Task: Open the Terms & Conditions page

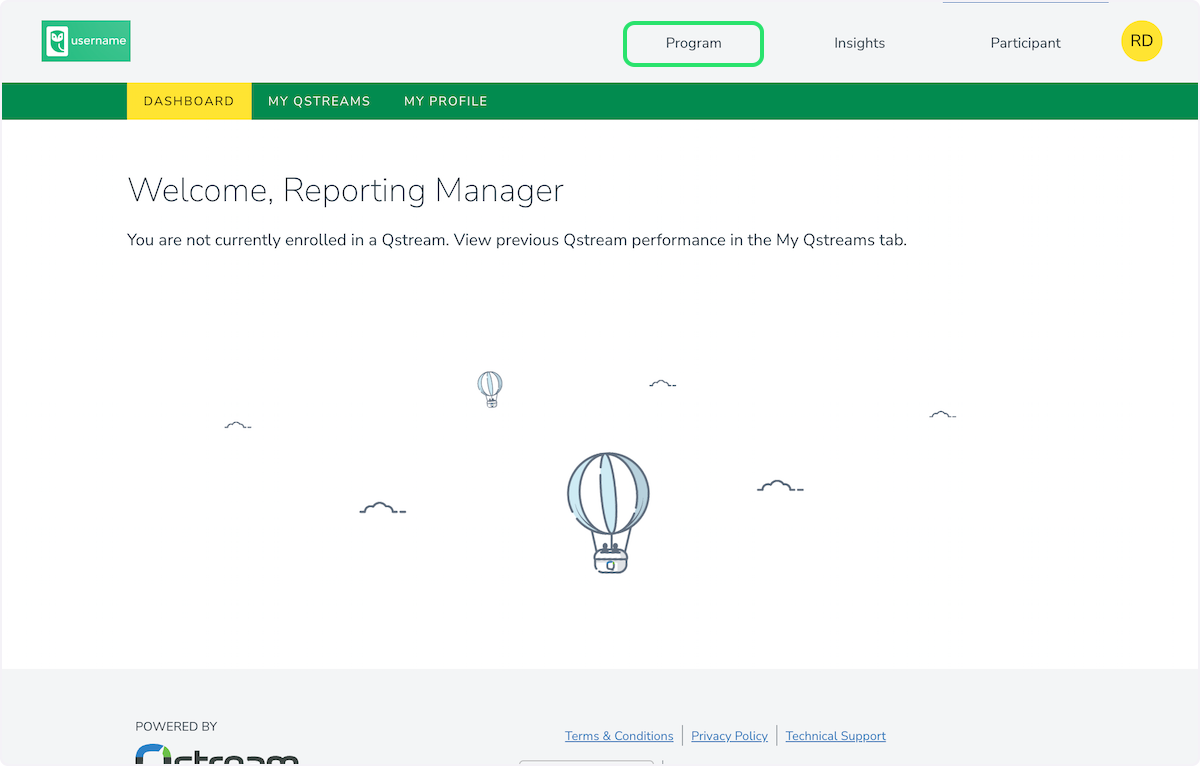Action: (618, 736)
